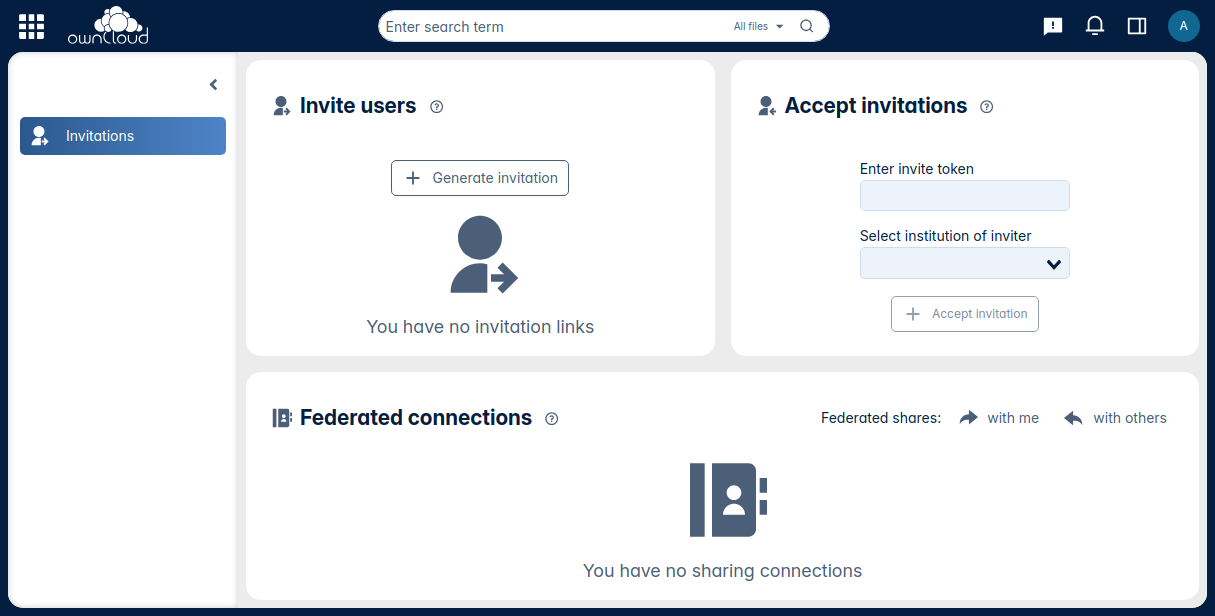
Task: Open the Select institution of inviter dropdown
Action: click(964, 263)
